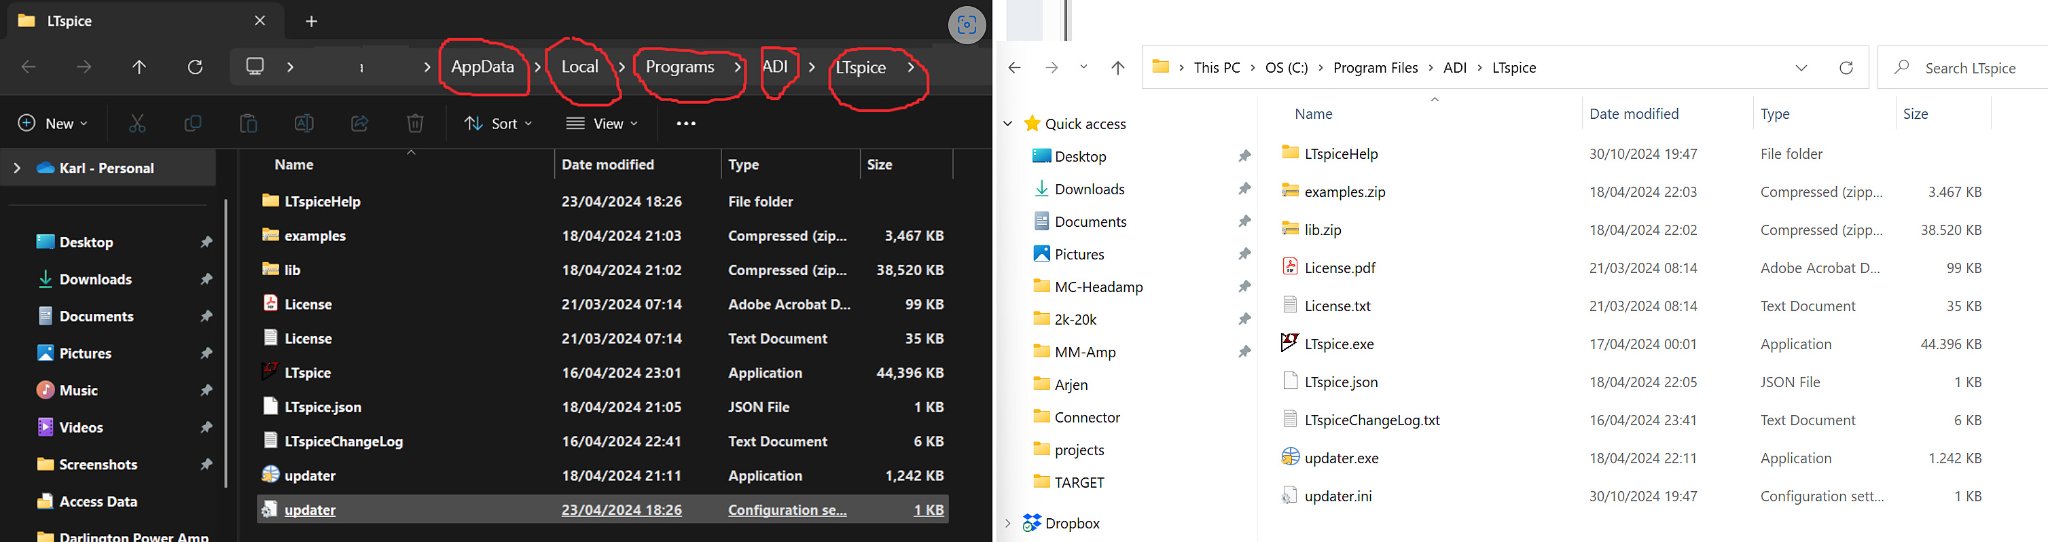Open Connector folder in Quick access
2048x542 pixels.
pos(1087,418)
